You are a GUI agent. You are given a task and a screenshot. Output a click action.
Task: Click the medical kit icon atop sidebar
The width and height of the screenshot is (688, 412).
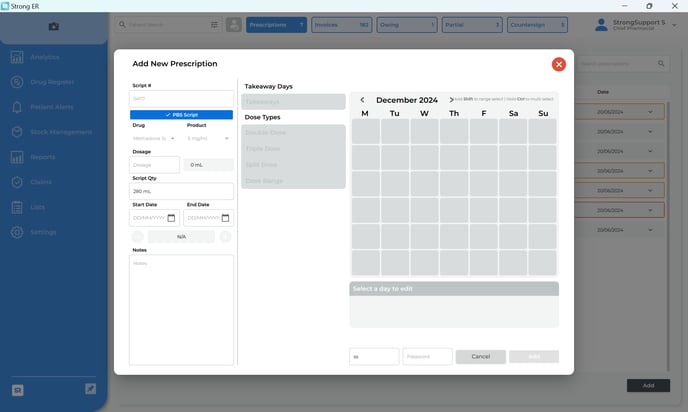pos(54,26)
